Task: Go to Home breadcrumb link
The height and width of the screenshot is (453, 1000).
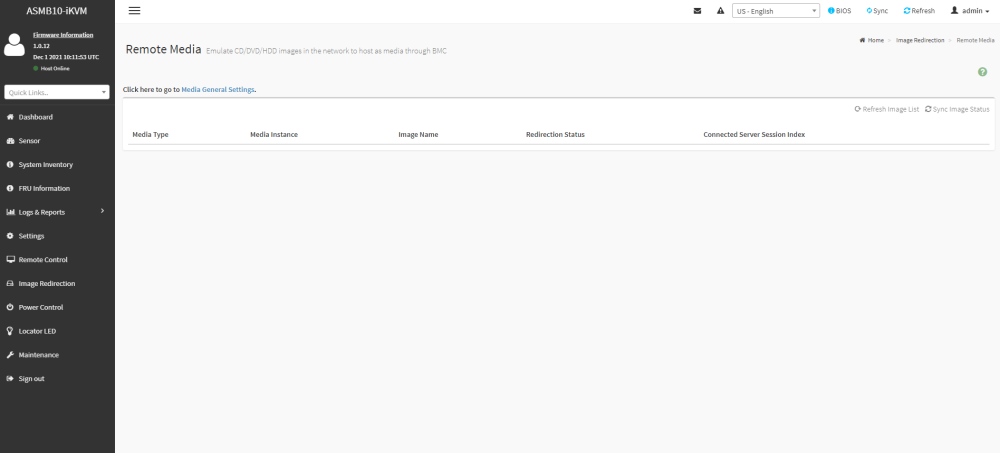Action: point(871,40)
